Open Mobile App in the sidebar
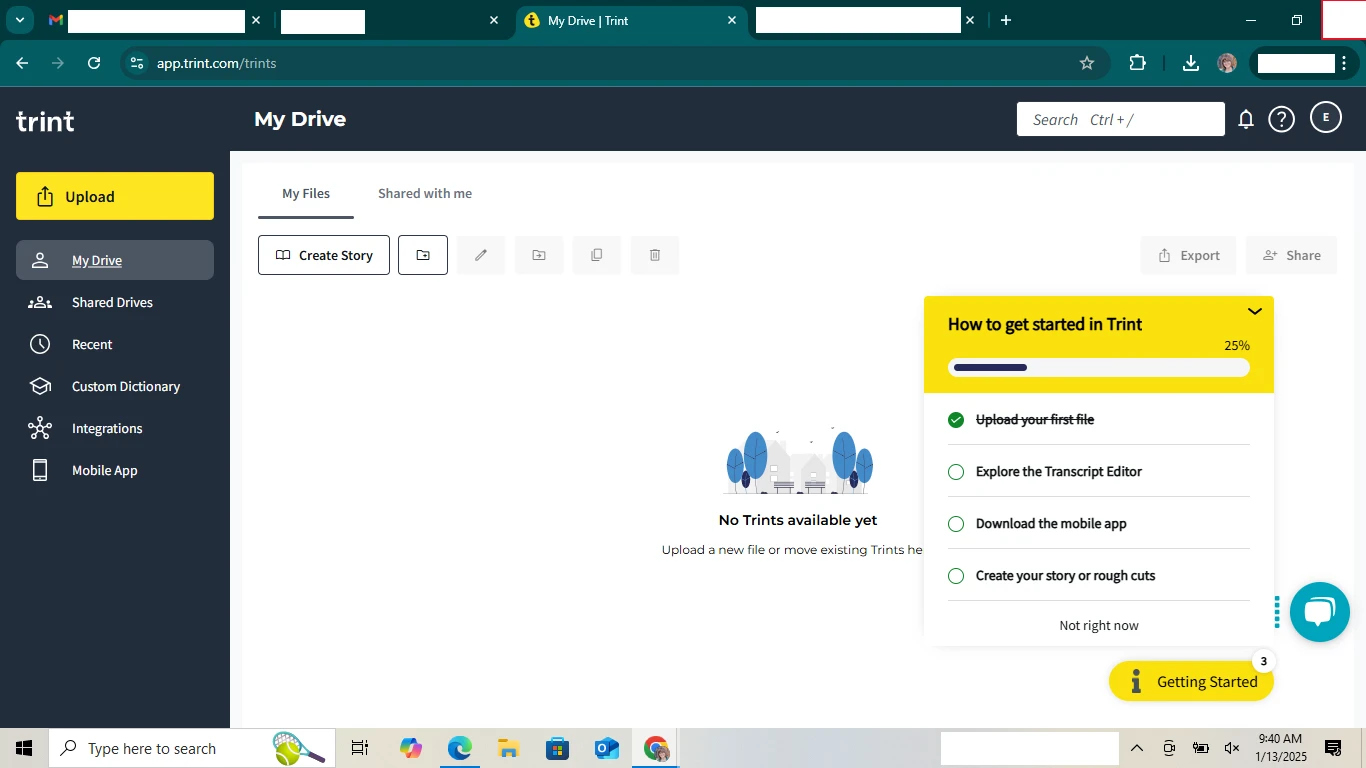This screenshot has height=768, width=1366. (115, 470)
